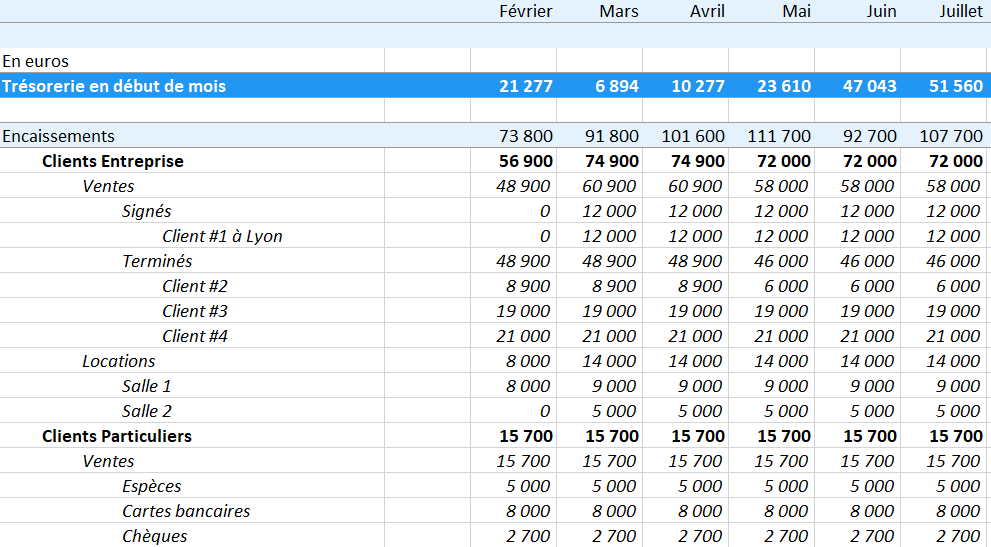The image size is (991, 547).
Task: Select the 'Client #4' row label
Action: [195, 336]
